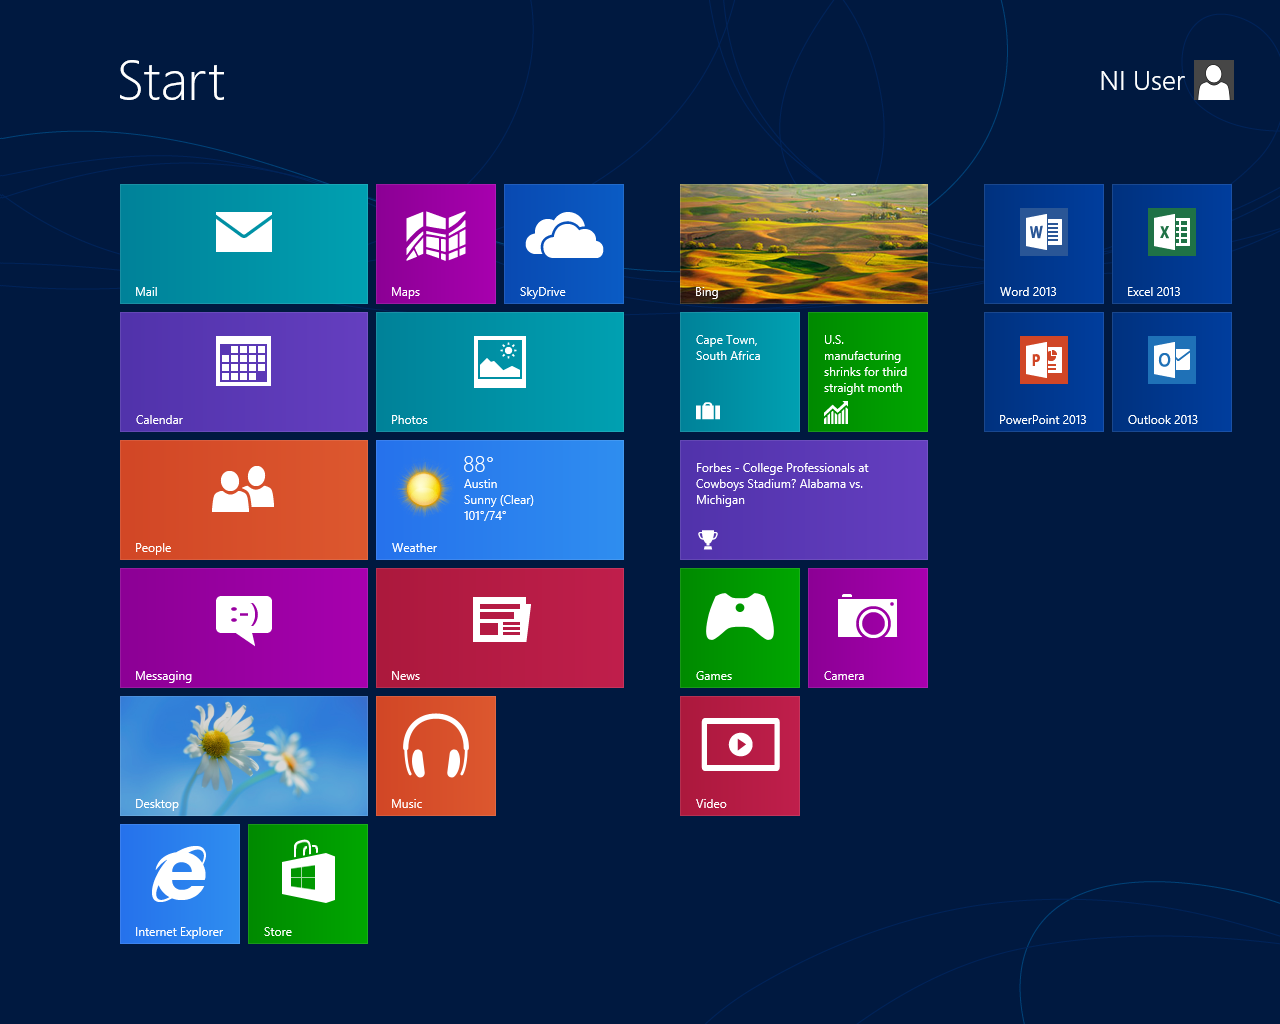
Task: Open SkyDrive from the Start screen
Action: point(563,243)
